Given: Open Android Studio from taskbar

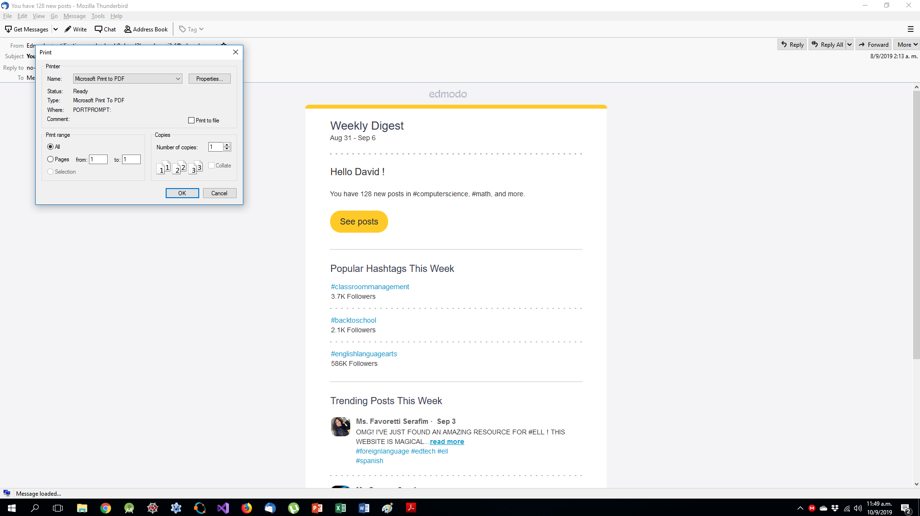Looking at the screenshot, I should (x=129, y=508).
